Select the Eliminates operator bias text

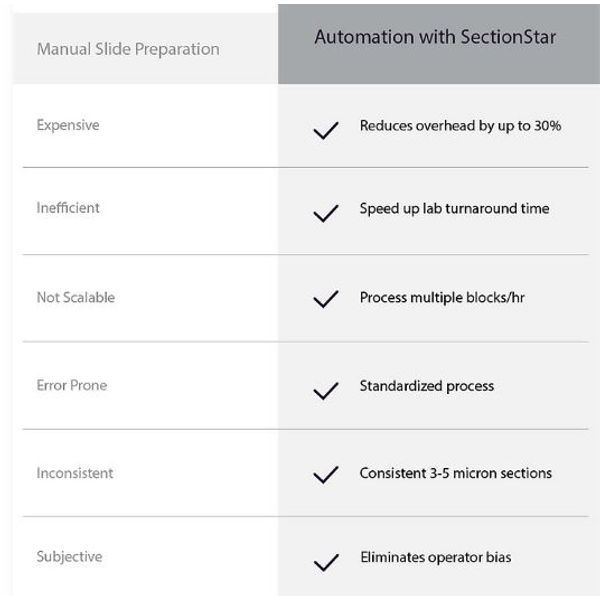click(436, 558)
